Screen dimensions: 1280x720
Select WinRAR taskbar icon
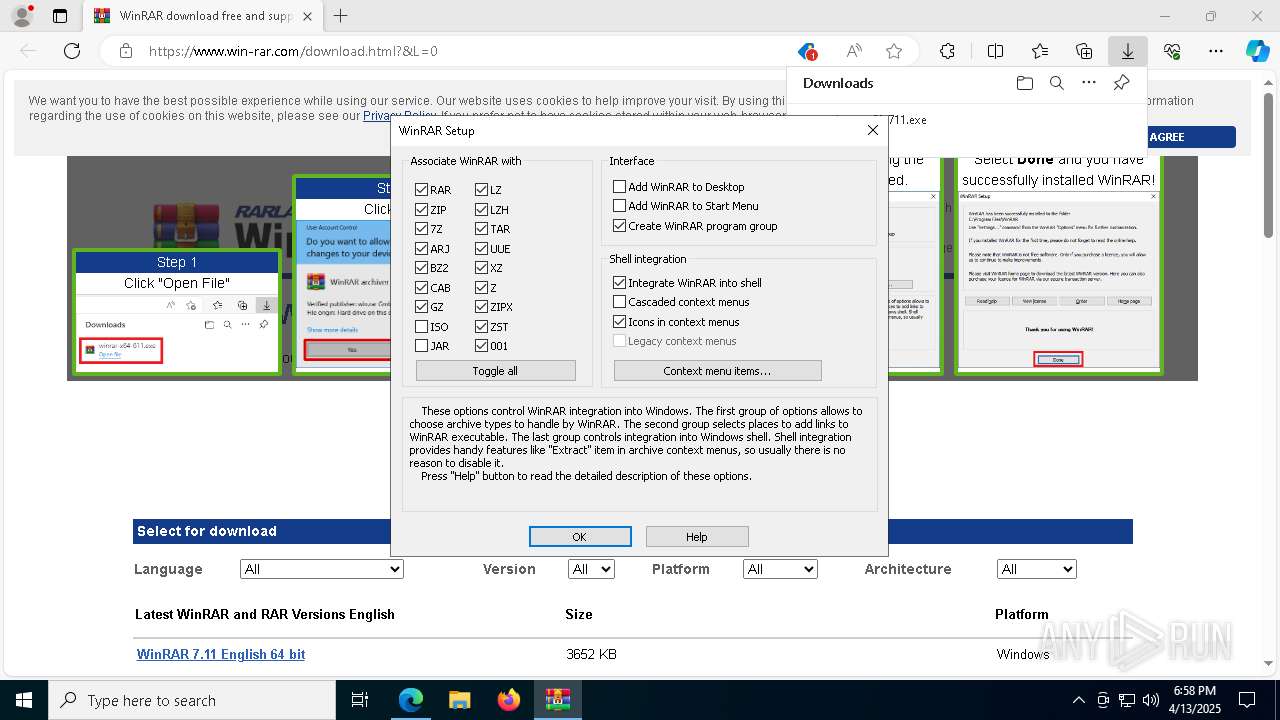[x=557, y=700]
